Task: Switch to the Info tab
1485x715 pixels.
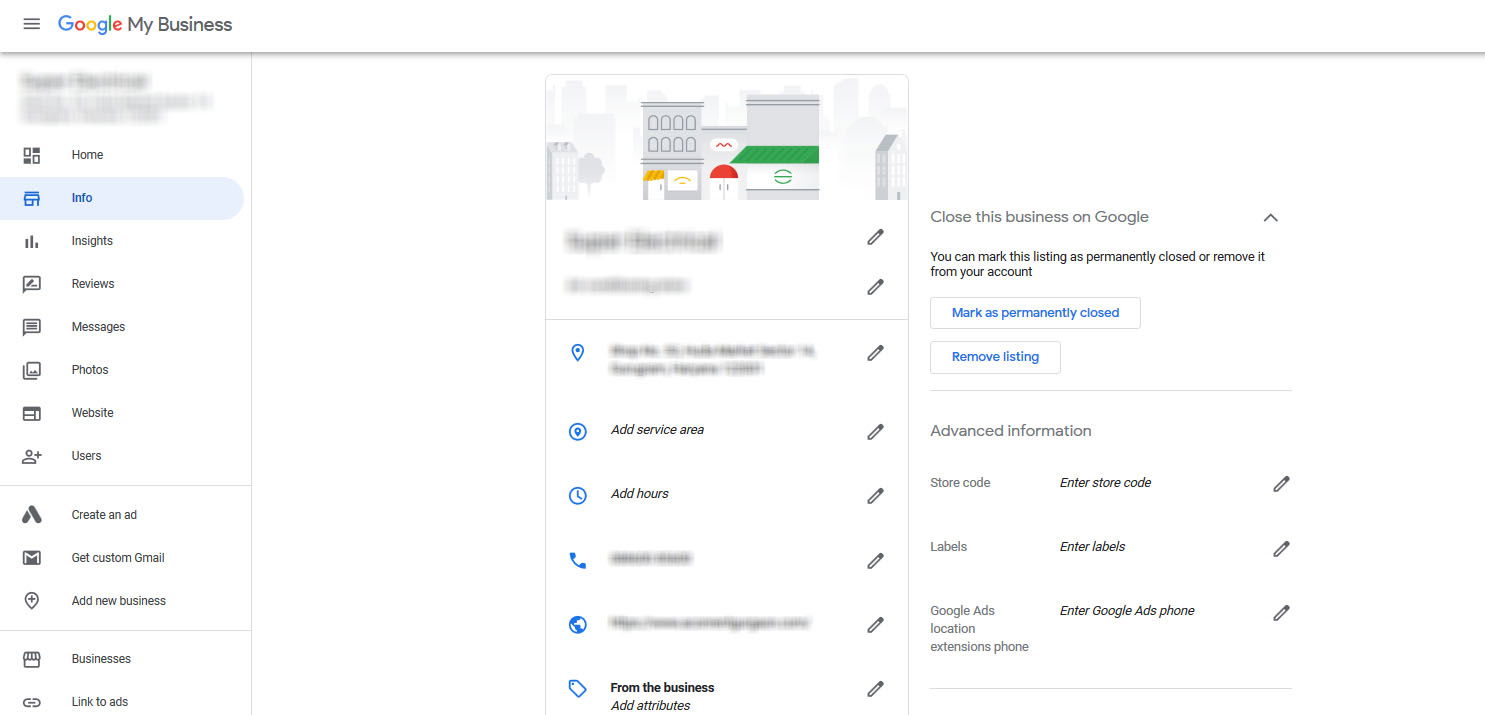Action: point(81,198)
